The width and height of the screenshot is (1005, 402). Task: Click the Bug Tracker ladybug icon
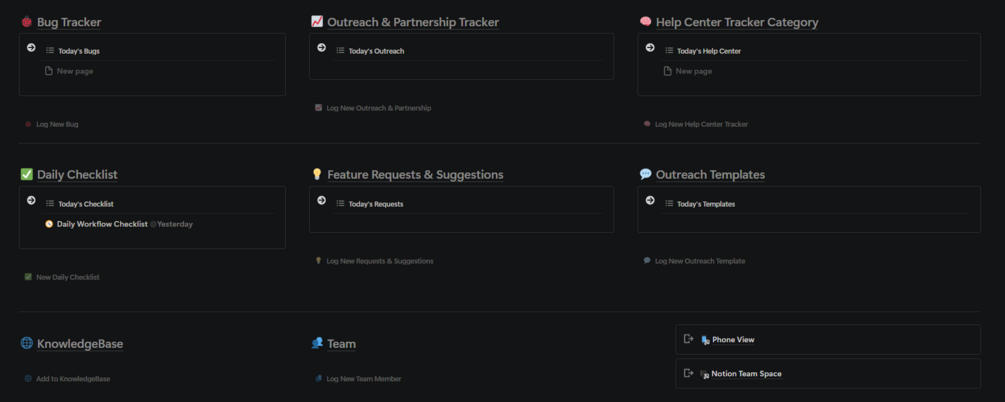point(27,22)
